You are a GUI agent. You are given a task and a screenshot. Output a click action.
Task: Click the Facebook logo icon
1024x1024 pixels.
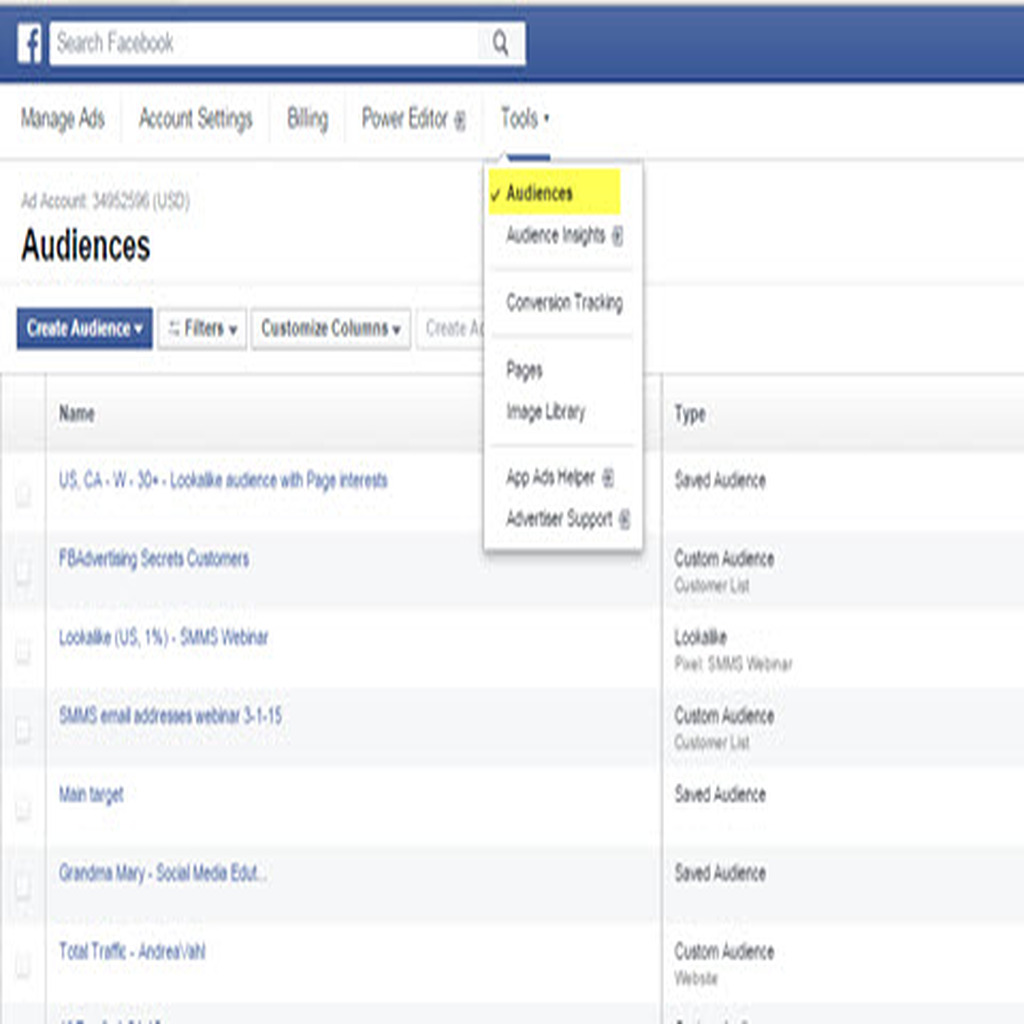point(29,43)
